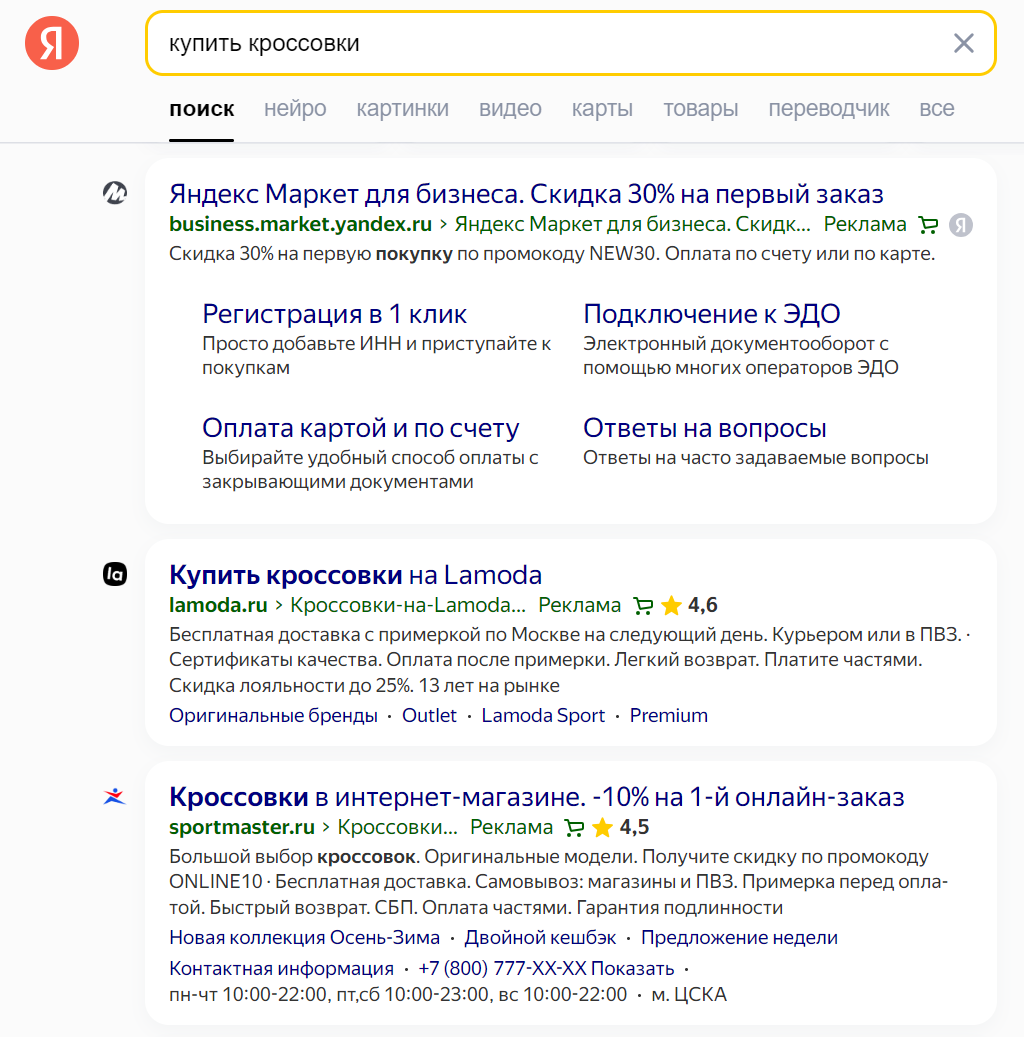Screen dimensions: 1024x1037
Task: Switch to the товары tab
Action: click(700, 109)
